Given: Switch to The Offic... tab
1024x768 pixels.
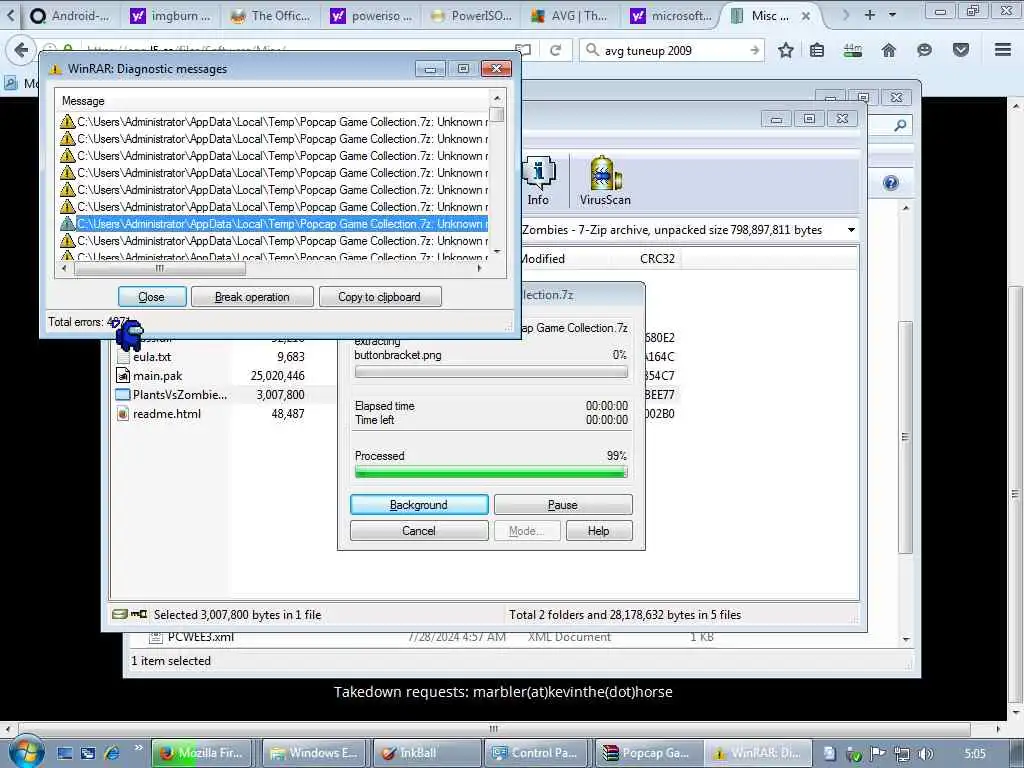Looking at the screenshot, I should (x=272, y=16).
